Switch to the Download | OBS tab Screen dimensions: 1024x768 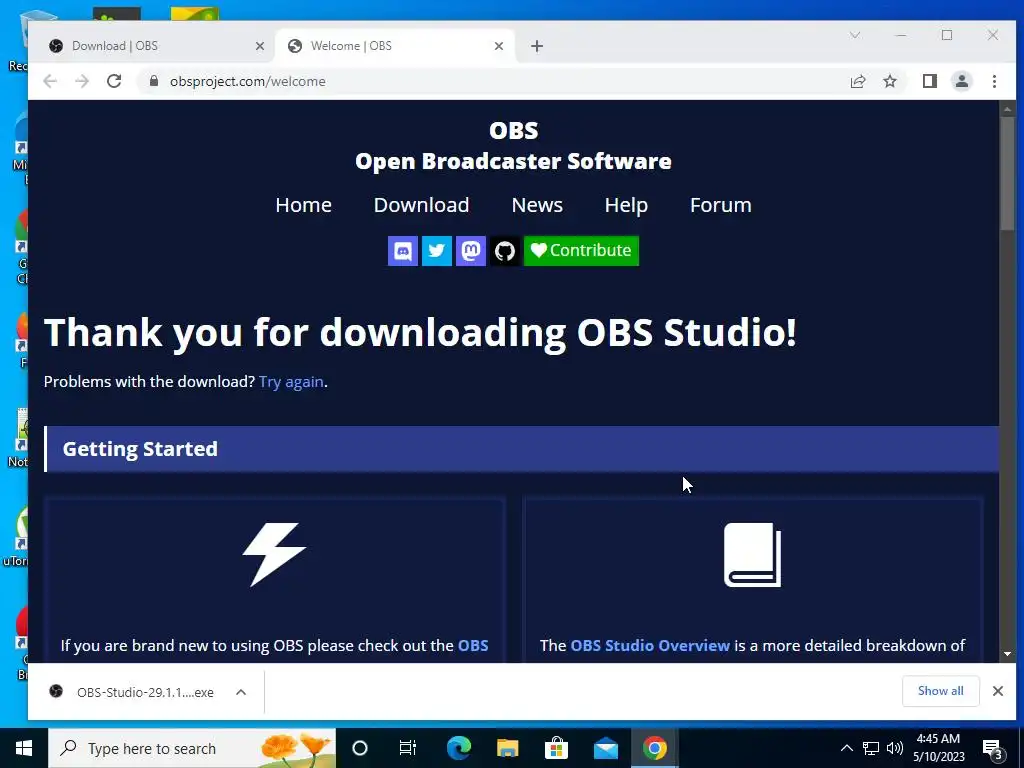pyautogui.click(x=155, y=46)
